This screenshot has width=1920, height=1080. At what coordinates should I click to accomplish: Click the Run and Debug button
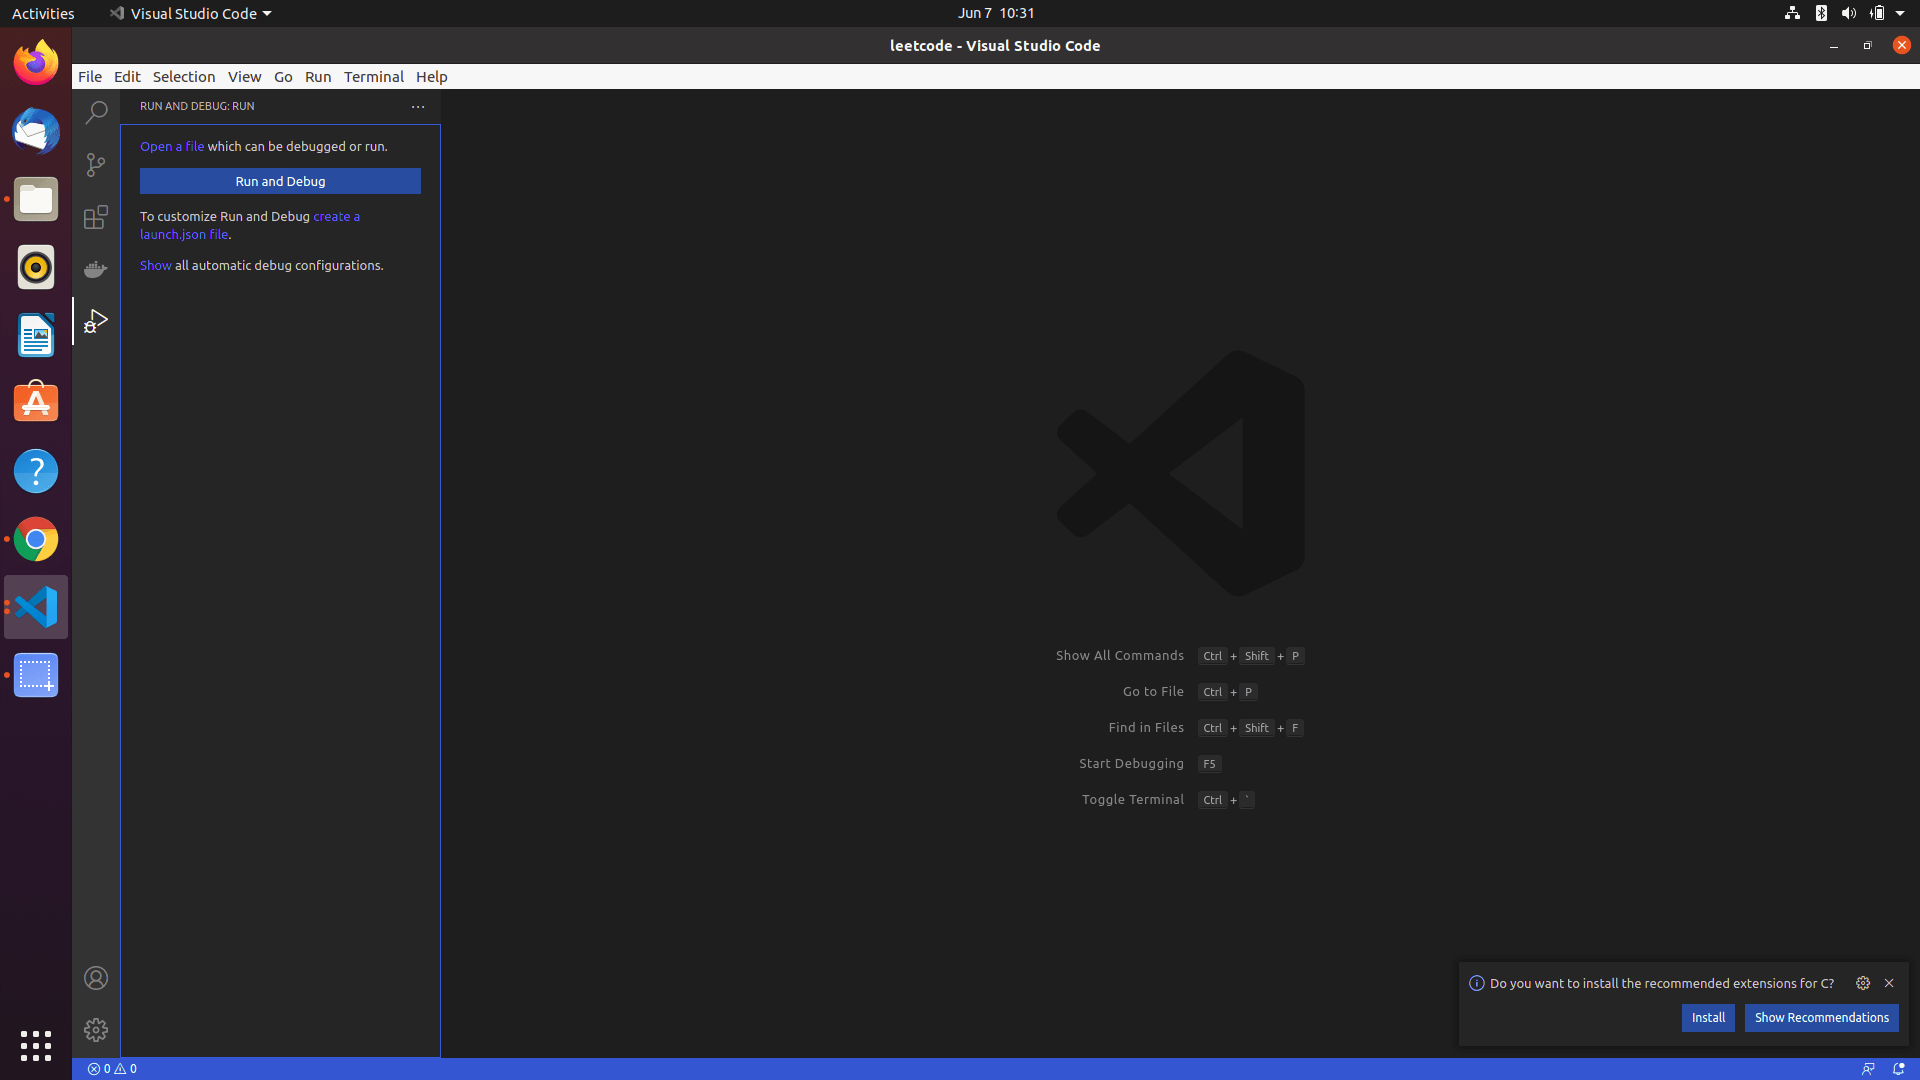click(x=280, y=181)
